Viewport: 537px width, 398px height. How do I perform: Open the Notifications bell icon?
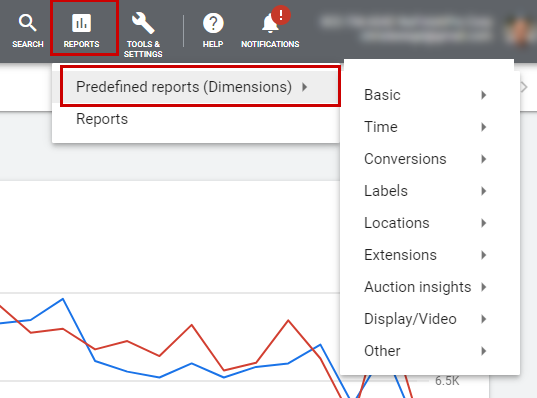pyautogui.click(x=270, y=24)
